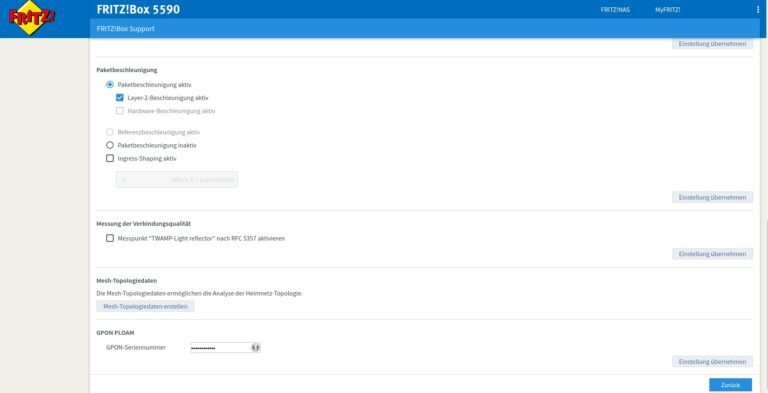768x393 pixels.
Task: Select Referenzbeschleunigung aktiv option
Action: (x=110, y=132)
